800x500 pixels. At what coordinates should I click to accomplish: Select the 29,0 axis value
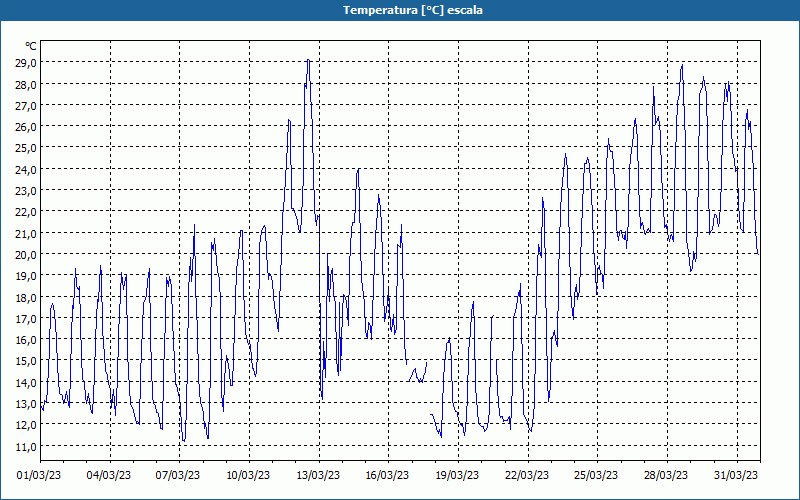pyautogui.click(x=26, y=62)
